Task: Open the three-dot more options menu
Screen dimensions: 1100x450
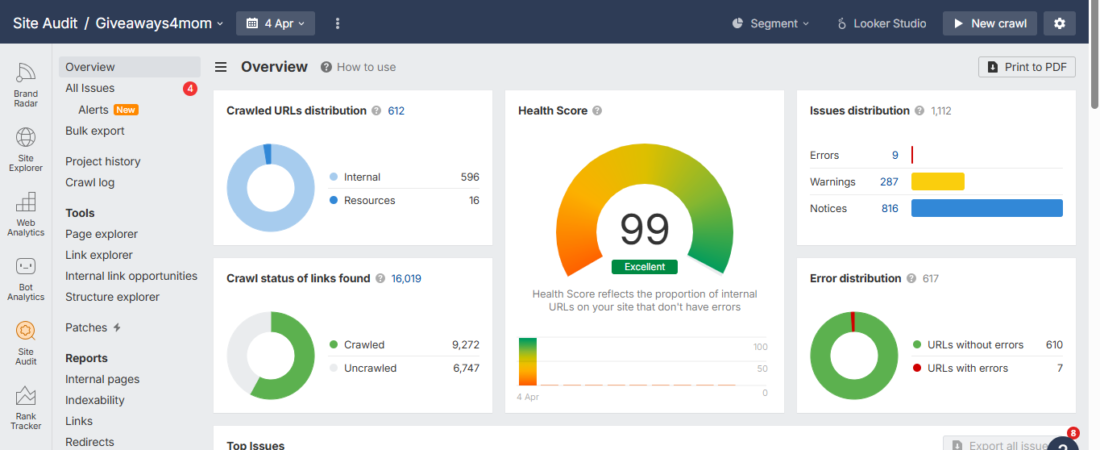Action: [337, 23]
